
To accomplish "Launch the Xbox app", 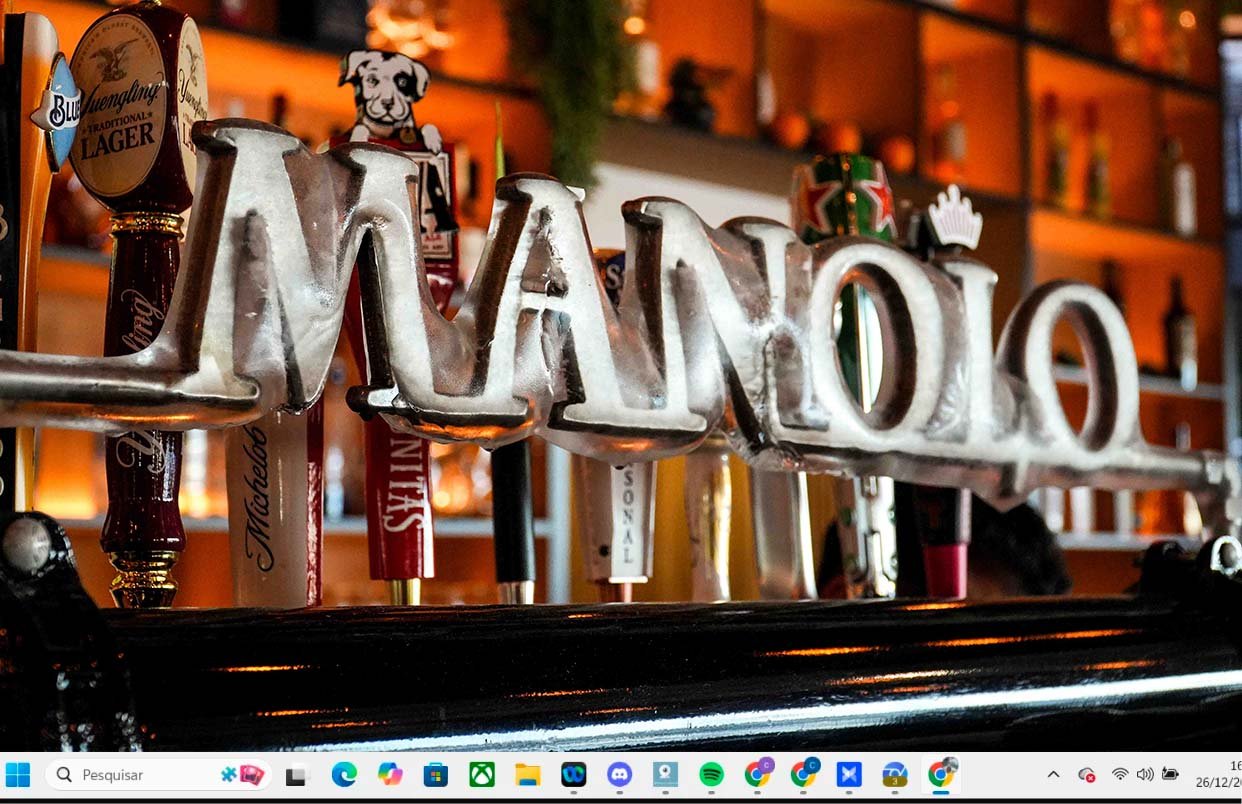I will click(482, 775).
